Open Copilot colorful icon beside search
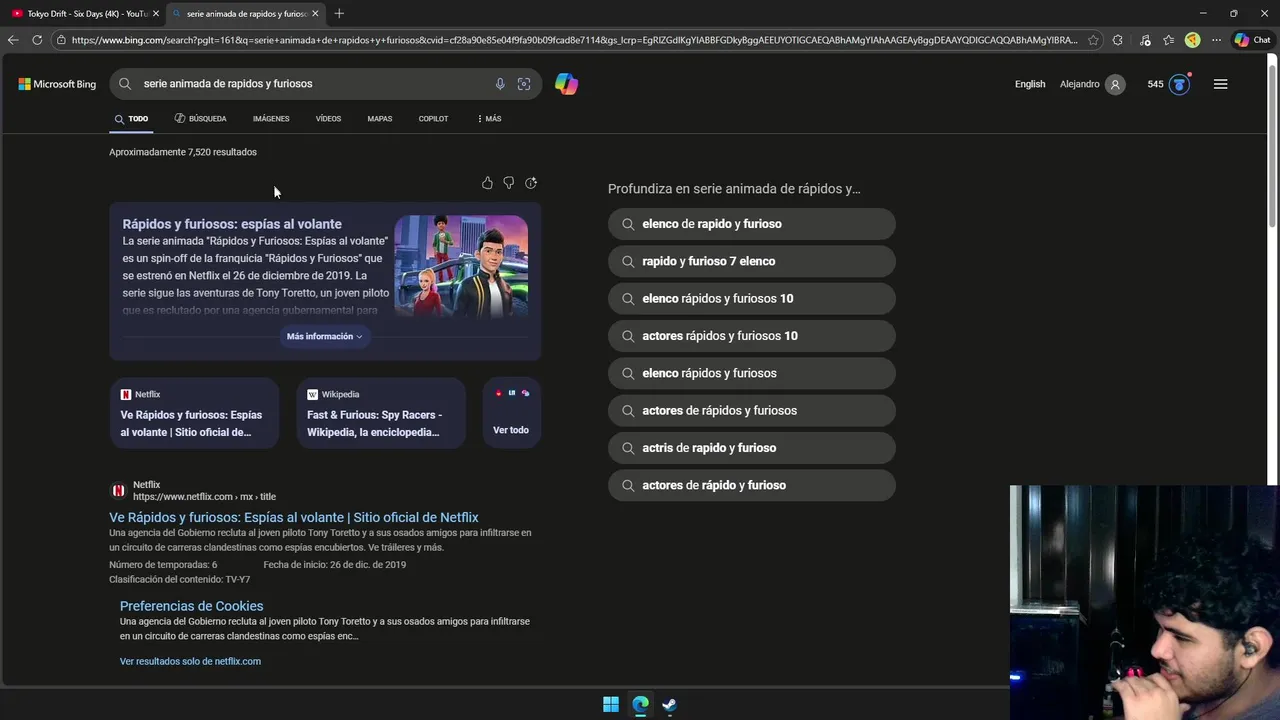 (567, 84)
